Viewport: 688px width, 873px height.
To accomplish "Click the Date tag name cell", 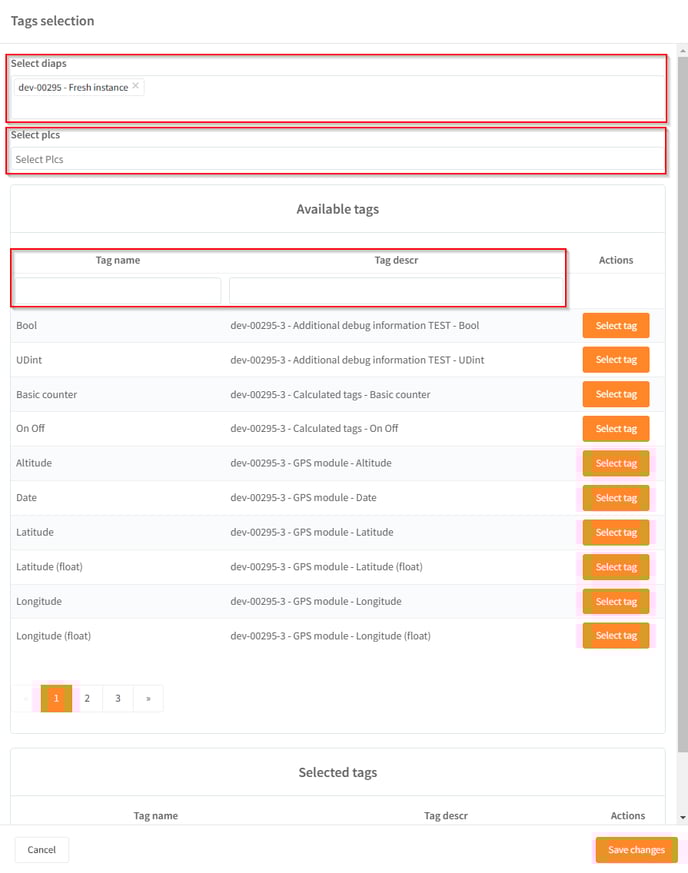I will pos(27,498).
